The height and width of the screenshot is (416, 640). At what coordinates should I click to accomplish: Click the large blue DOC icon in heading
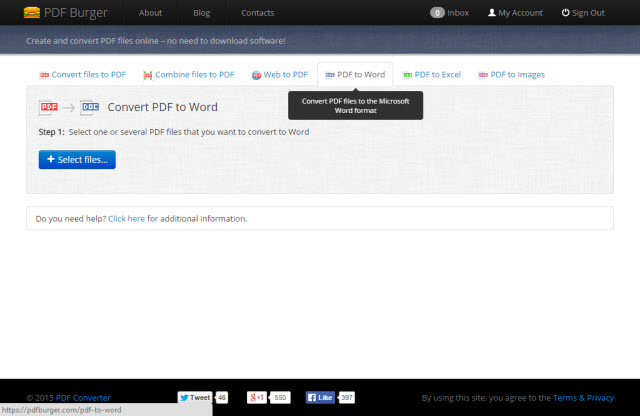click(90, 107)
